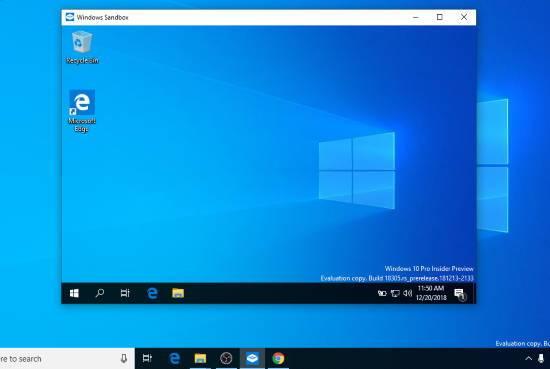Open the Recycle Bin icon in Sandbox
This screenshot has height=369, width=550.
point(82,48)
